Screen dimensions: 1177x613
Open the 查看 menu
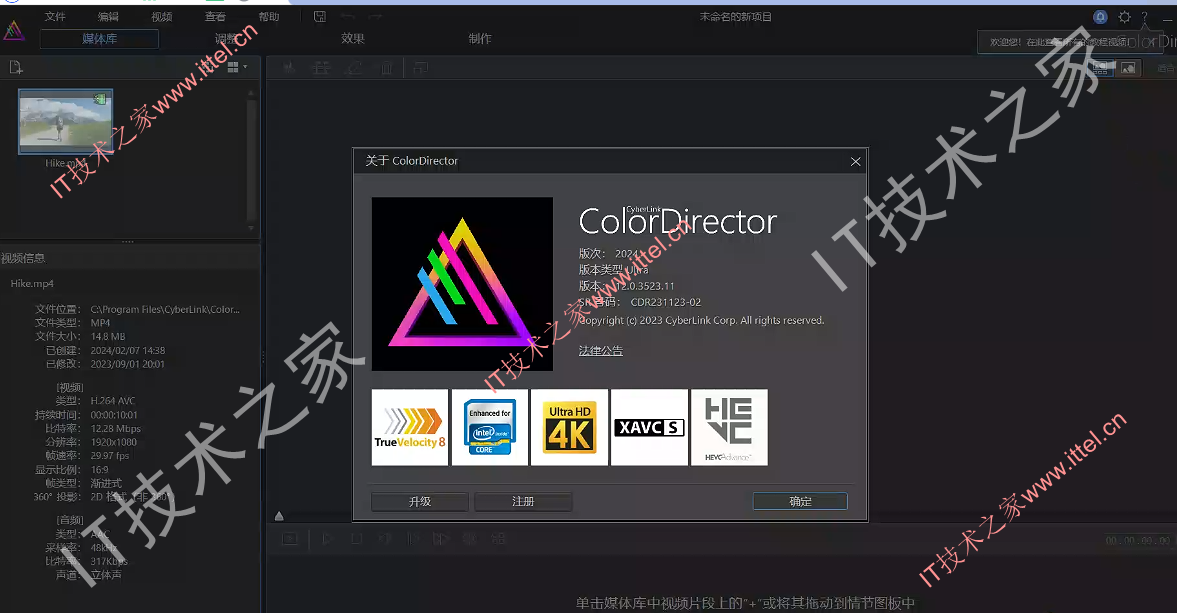(x=215, y=17)
